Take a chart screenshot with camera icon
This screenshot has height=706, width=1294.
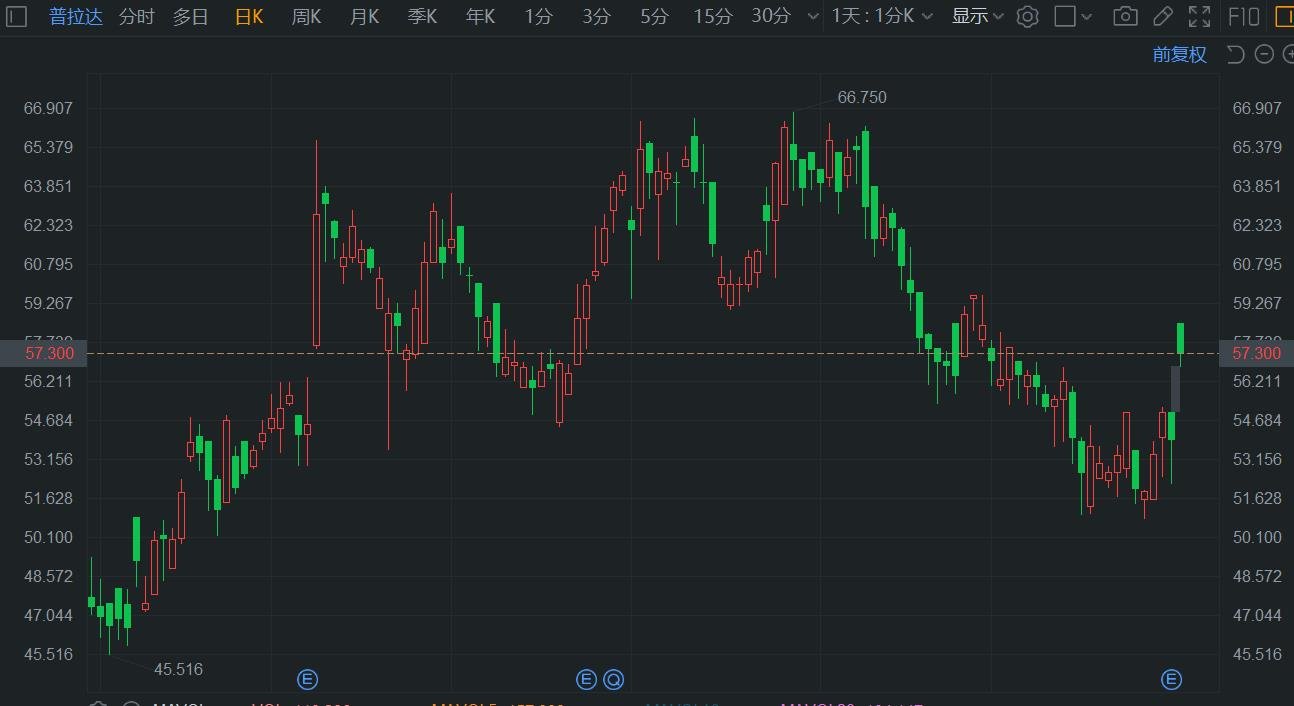coord(1125,16)
